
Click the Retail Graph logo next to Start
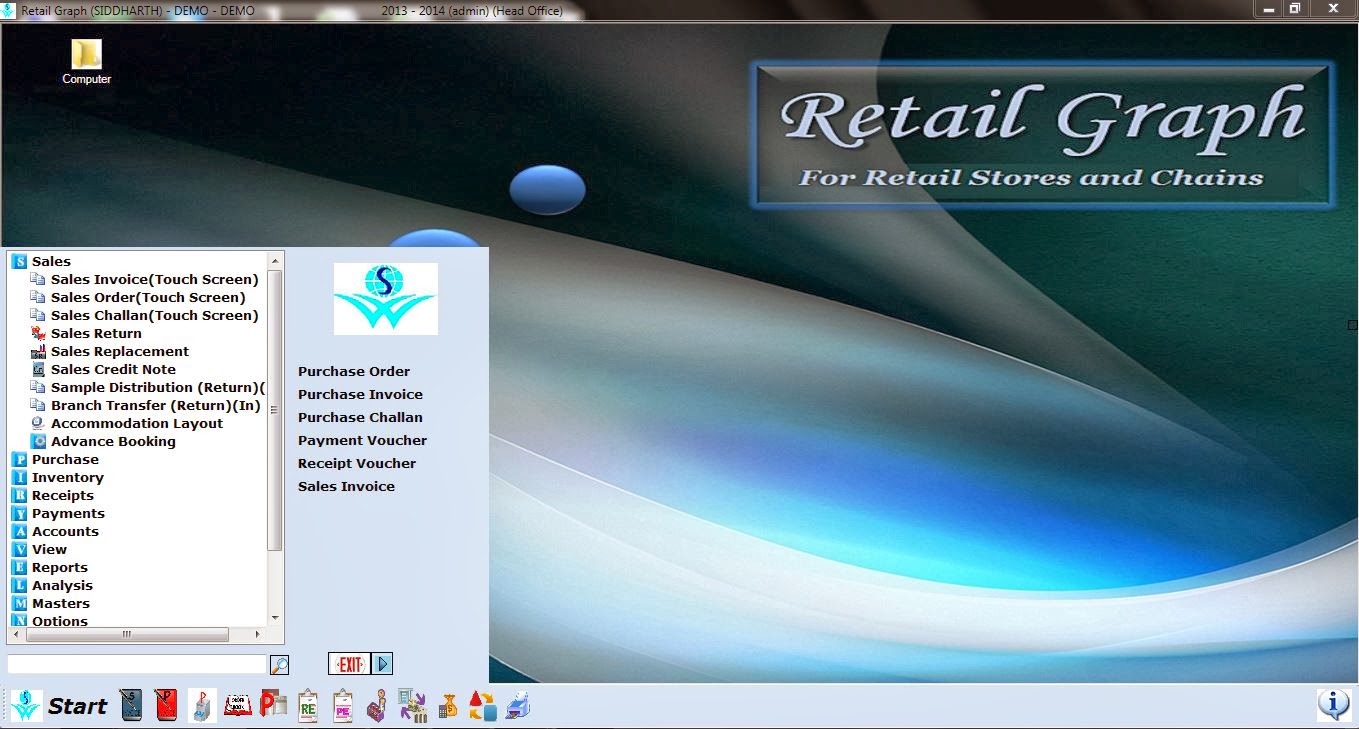tap(27, 706)
